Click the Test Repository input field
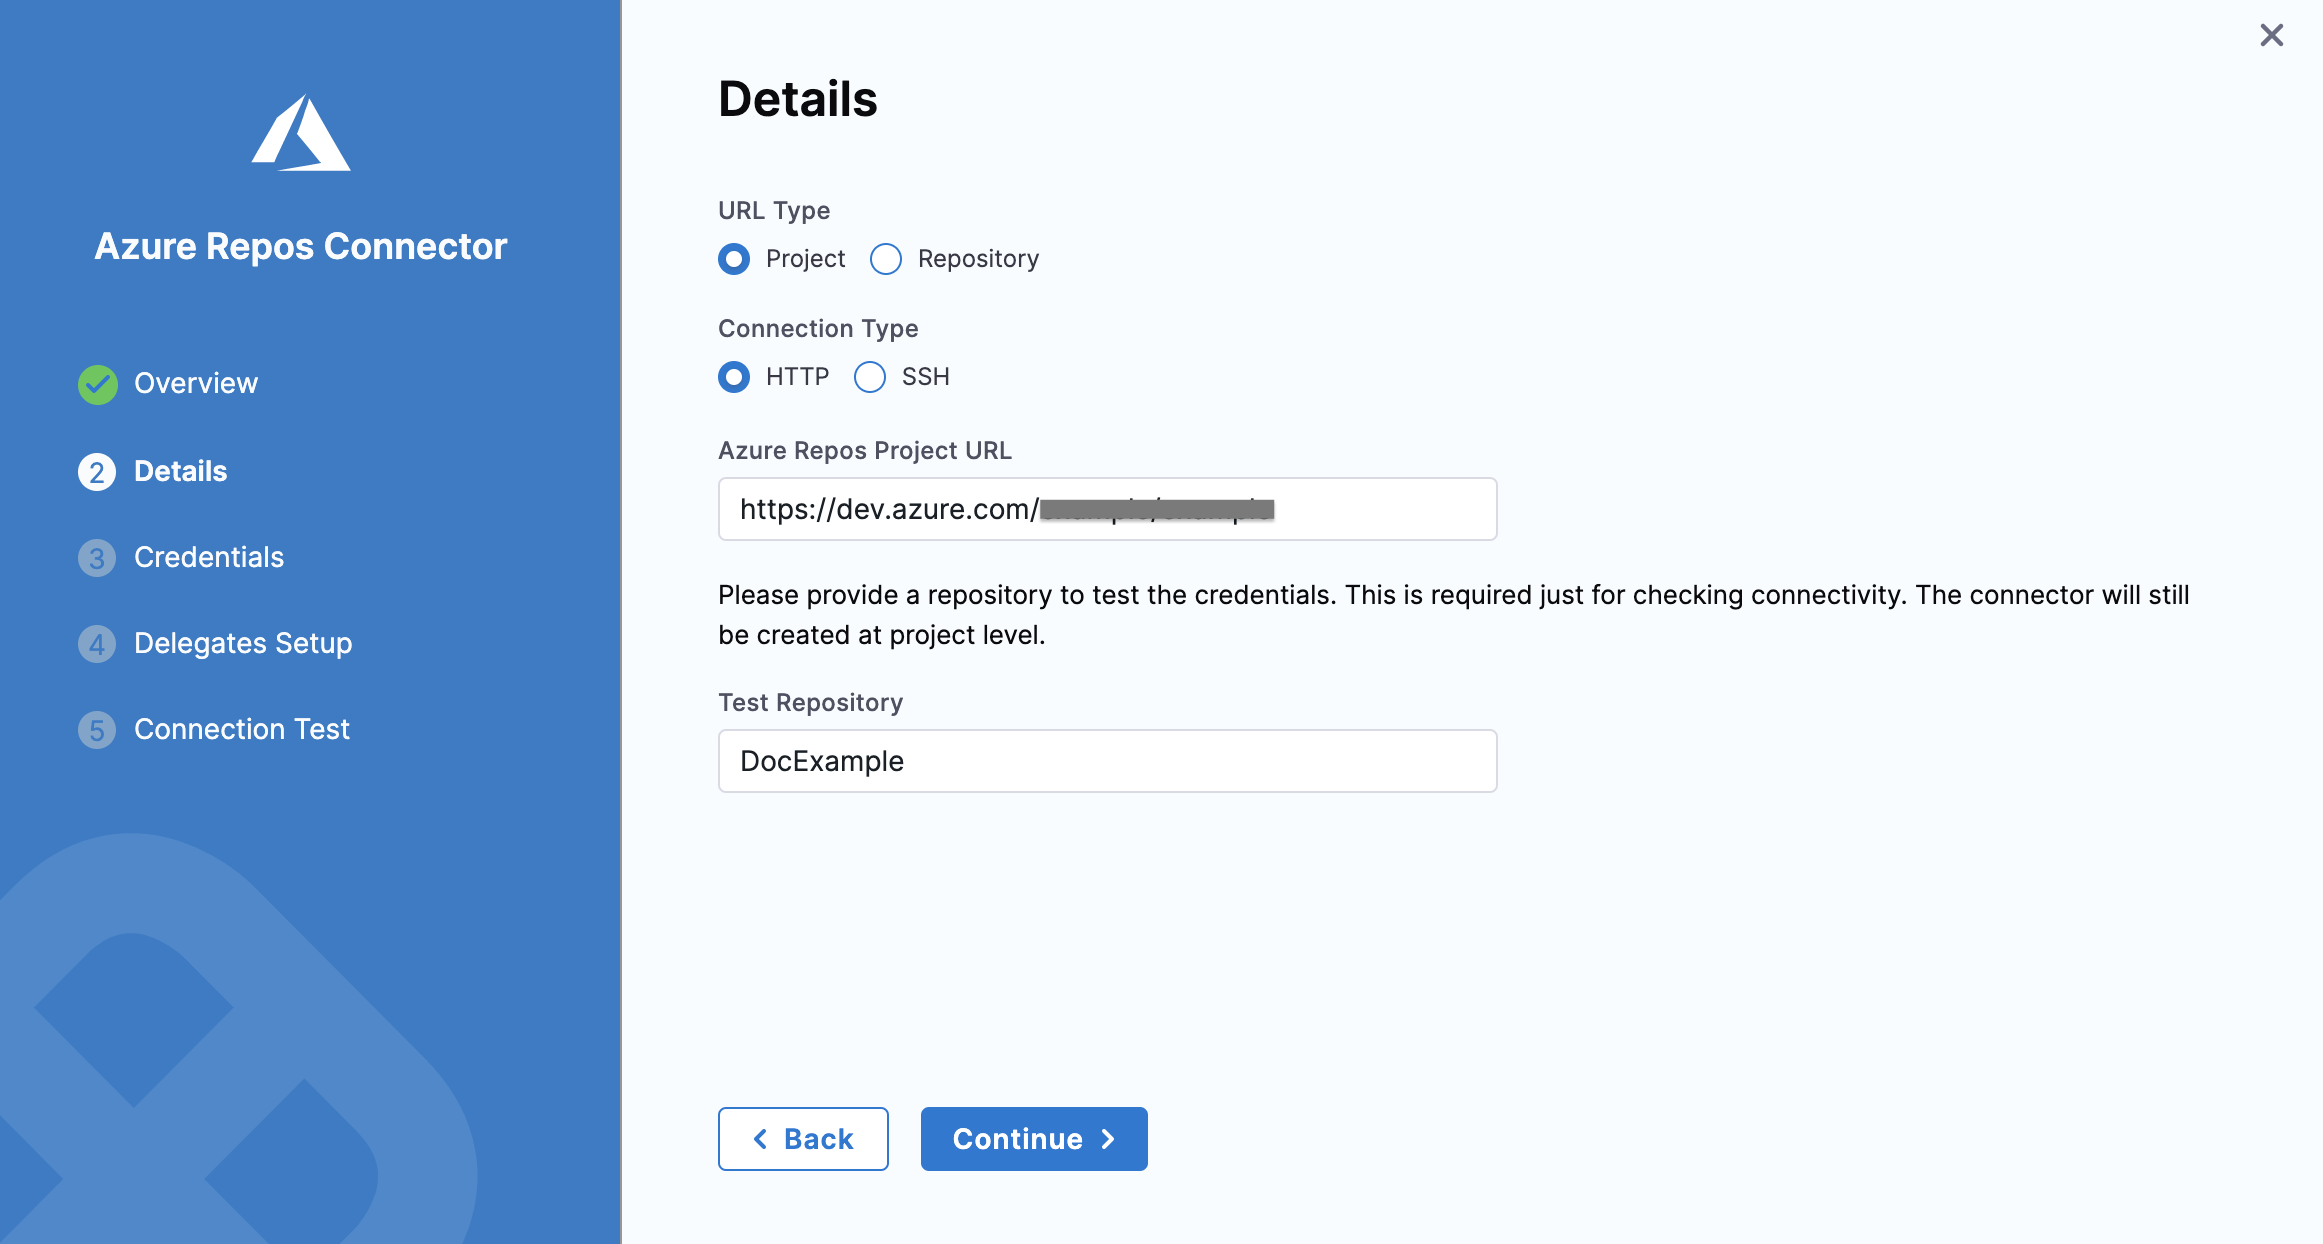Viewport: 2323px width, 1244px height. (1107, 761)
